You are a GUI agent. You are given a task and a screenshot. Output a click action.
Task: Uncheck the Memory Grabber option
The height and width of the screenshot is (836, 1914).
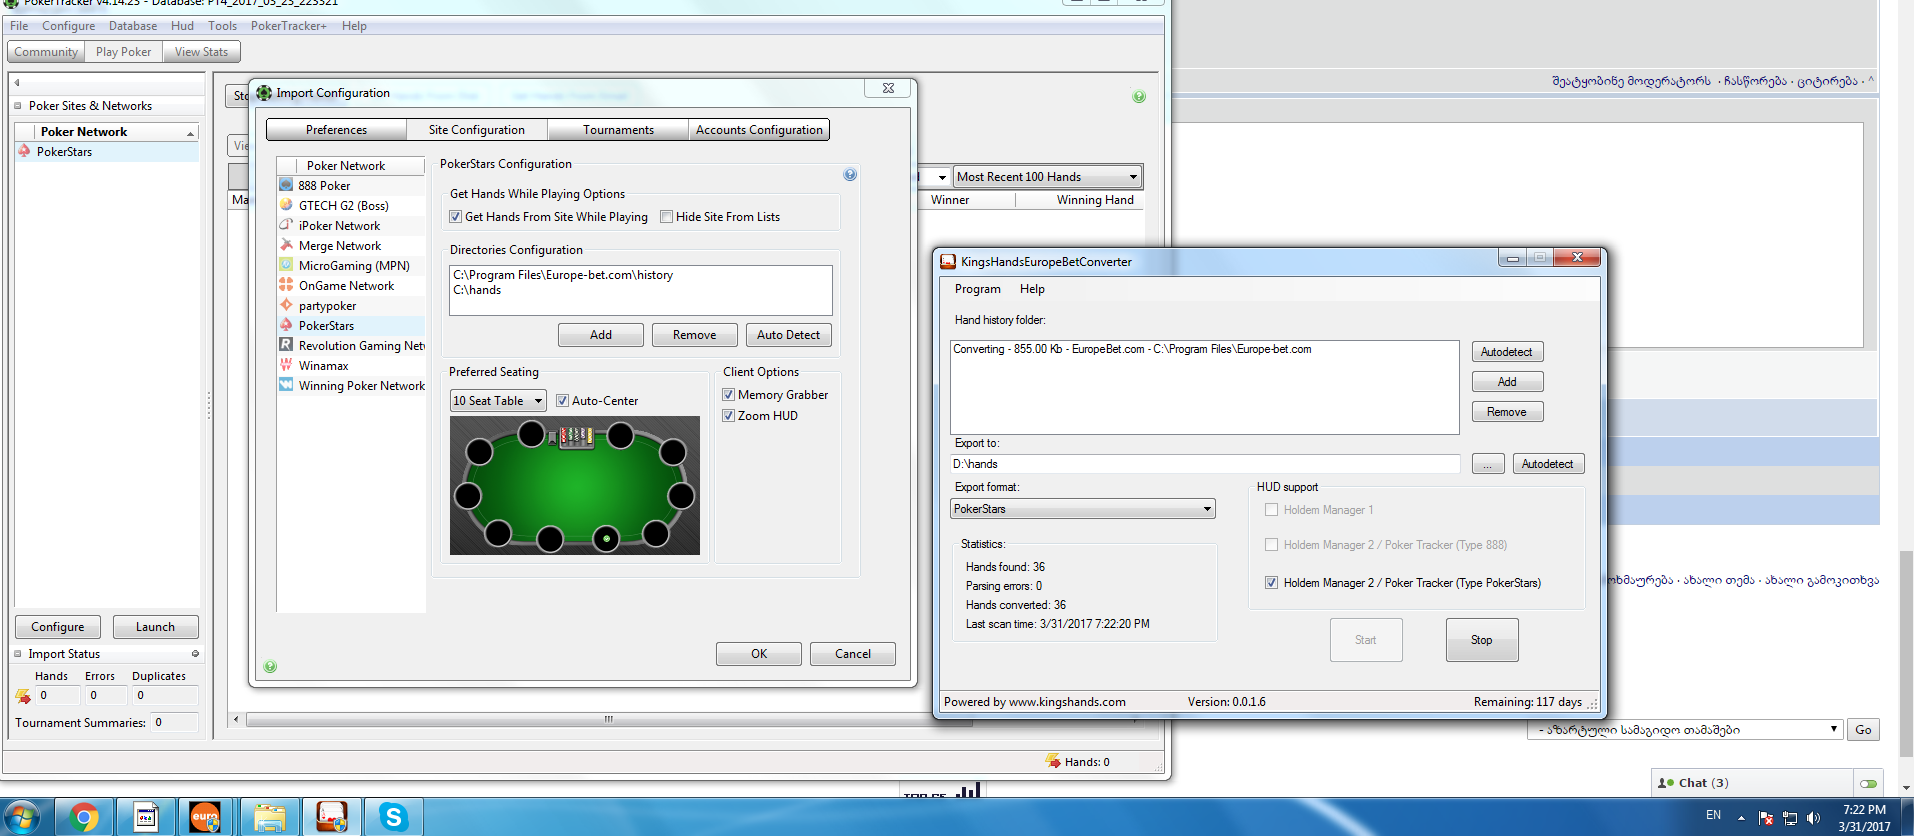(x=729, y=395)
